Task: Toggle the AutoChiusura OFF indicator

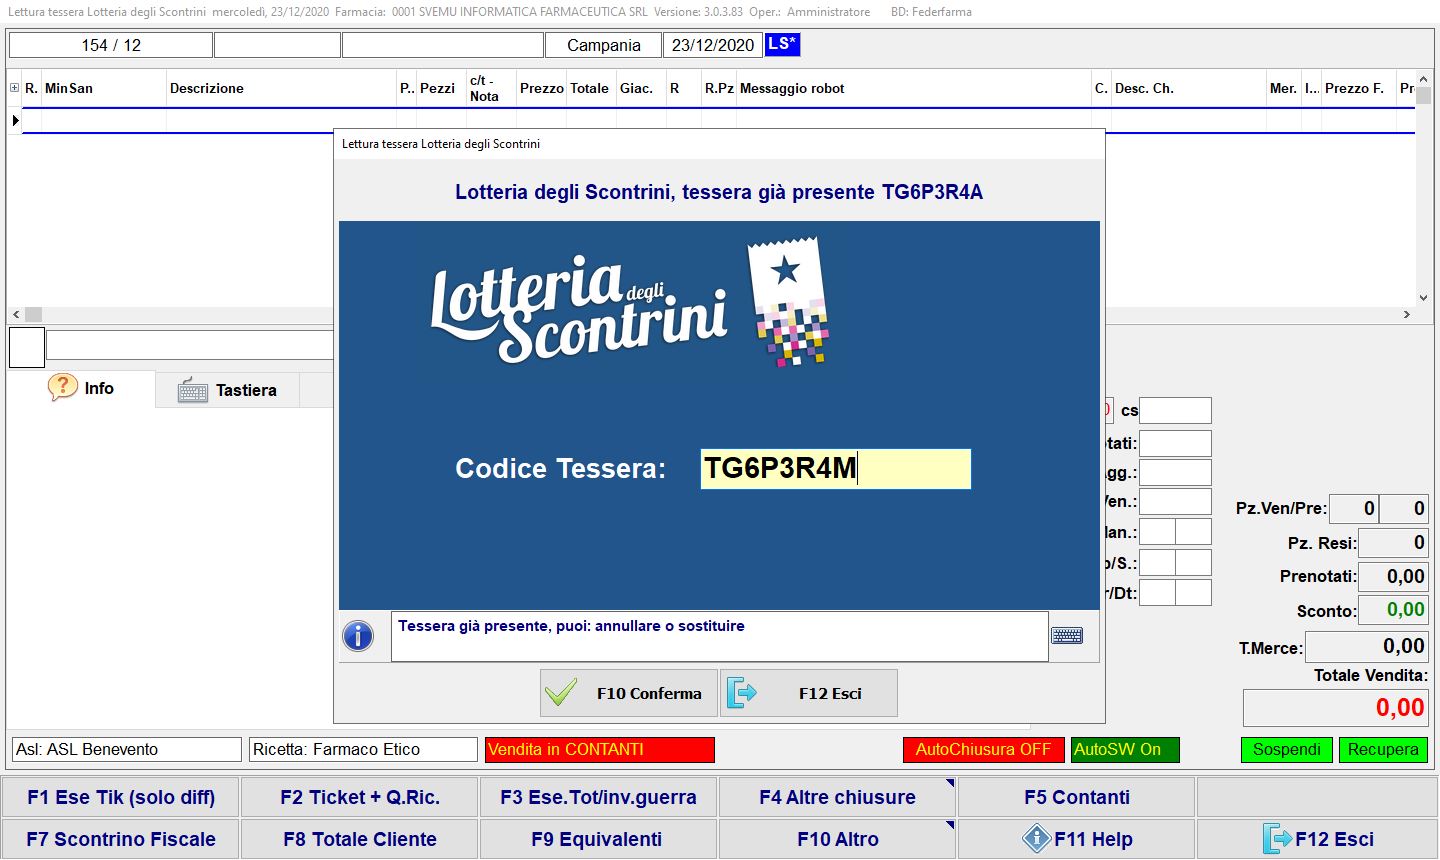Action: [982, 750]
